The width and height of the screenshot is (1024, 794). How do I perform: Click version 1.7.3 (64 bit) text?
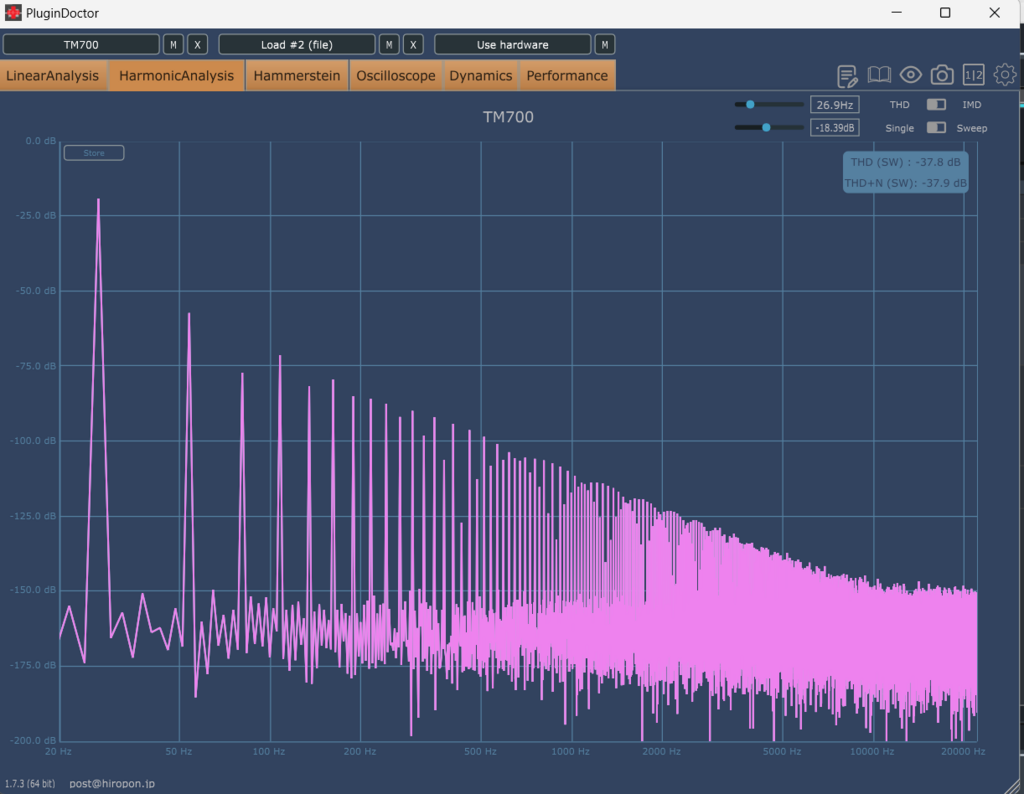click(30, 784)
